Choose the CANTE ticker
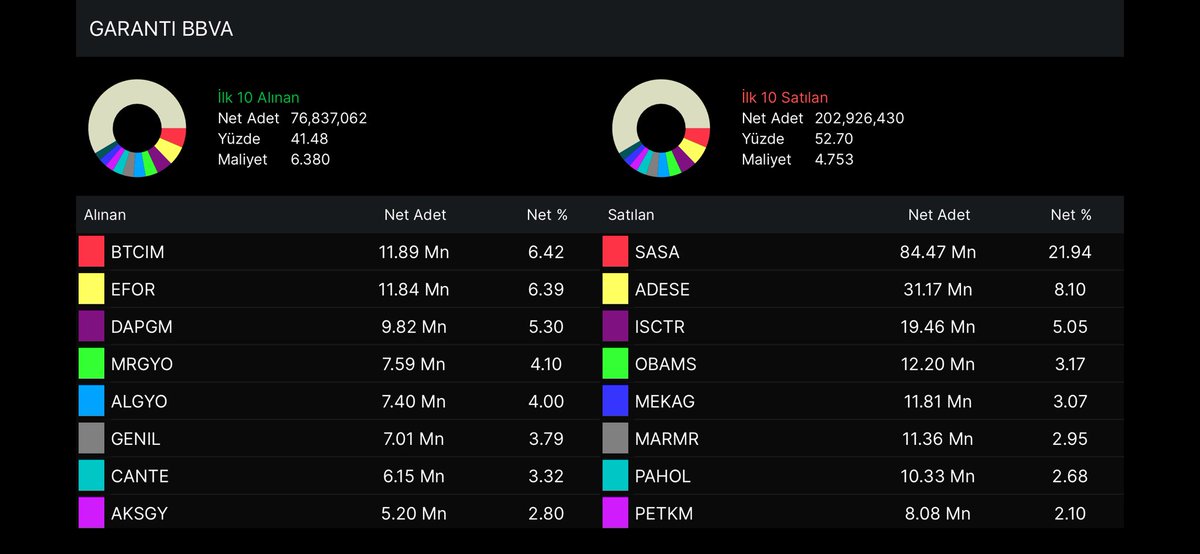 point(140,476)
